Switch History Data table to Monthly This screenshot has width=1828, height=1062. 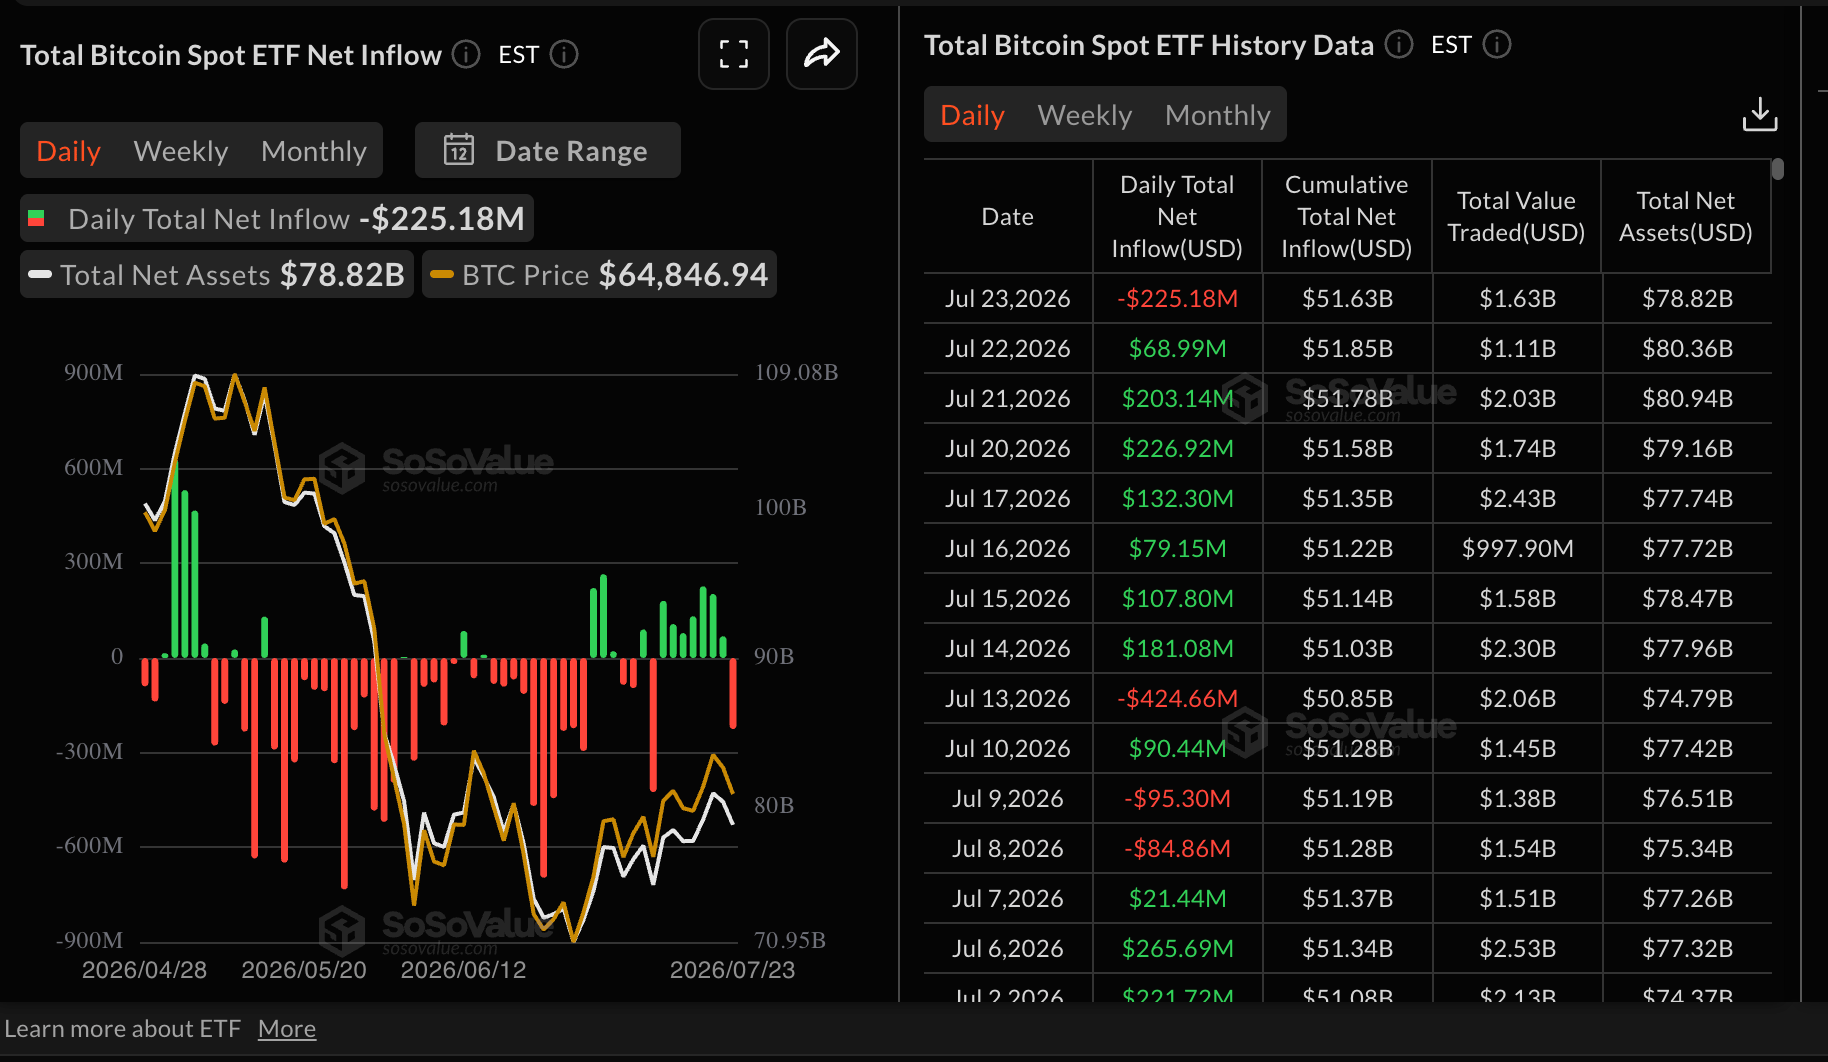[x=1218, y=115]
